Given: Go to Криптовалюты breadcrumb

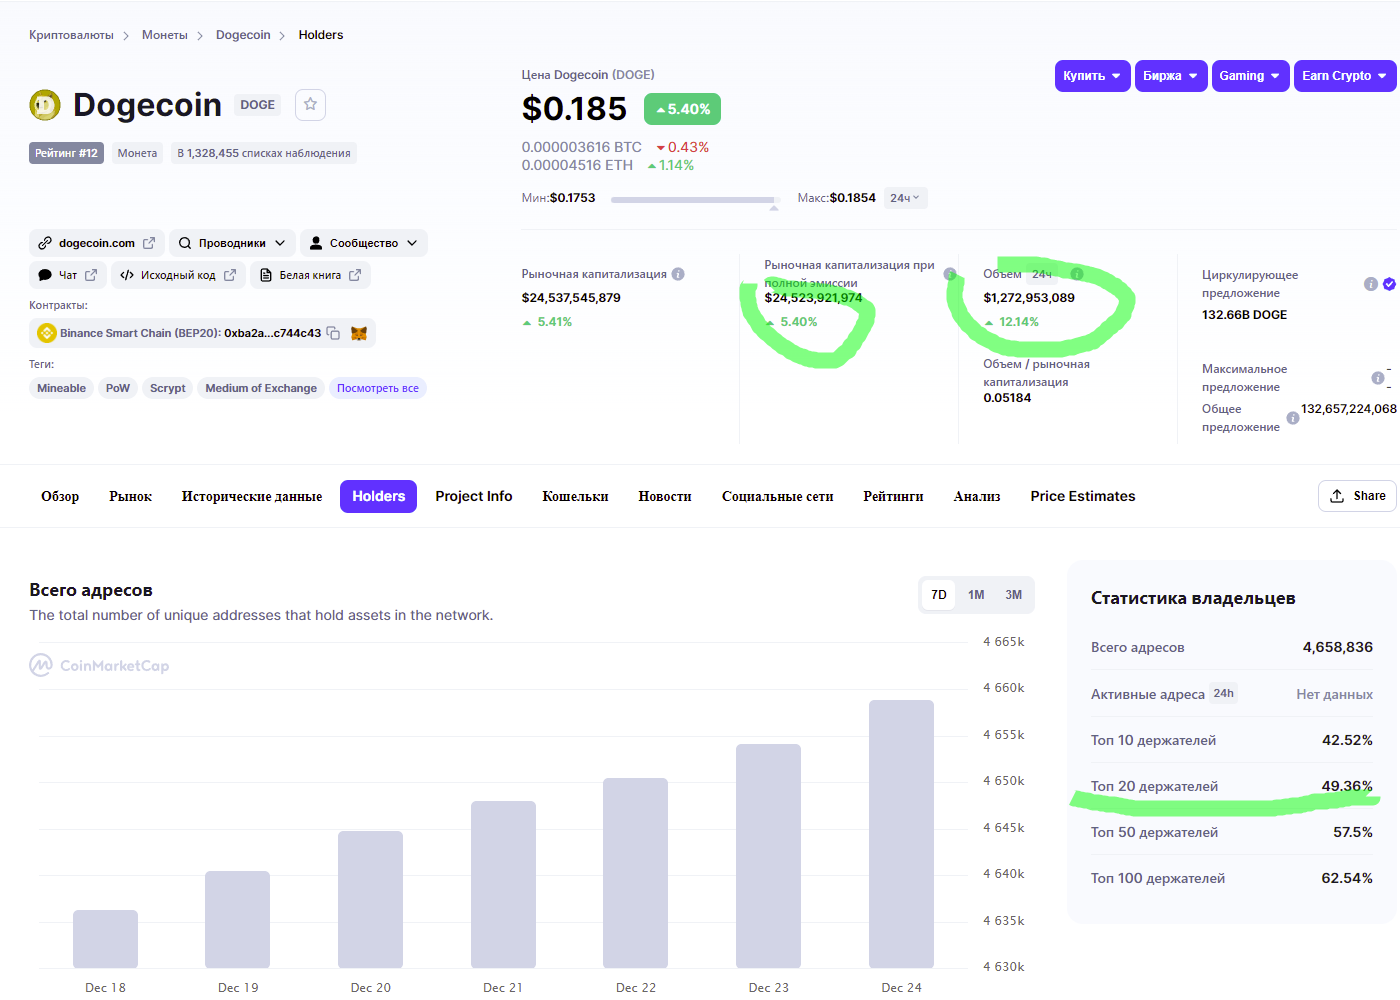Looking at the screenshot, I should 71,35.
